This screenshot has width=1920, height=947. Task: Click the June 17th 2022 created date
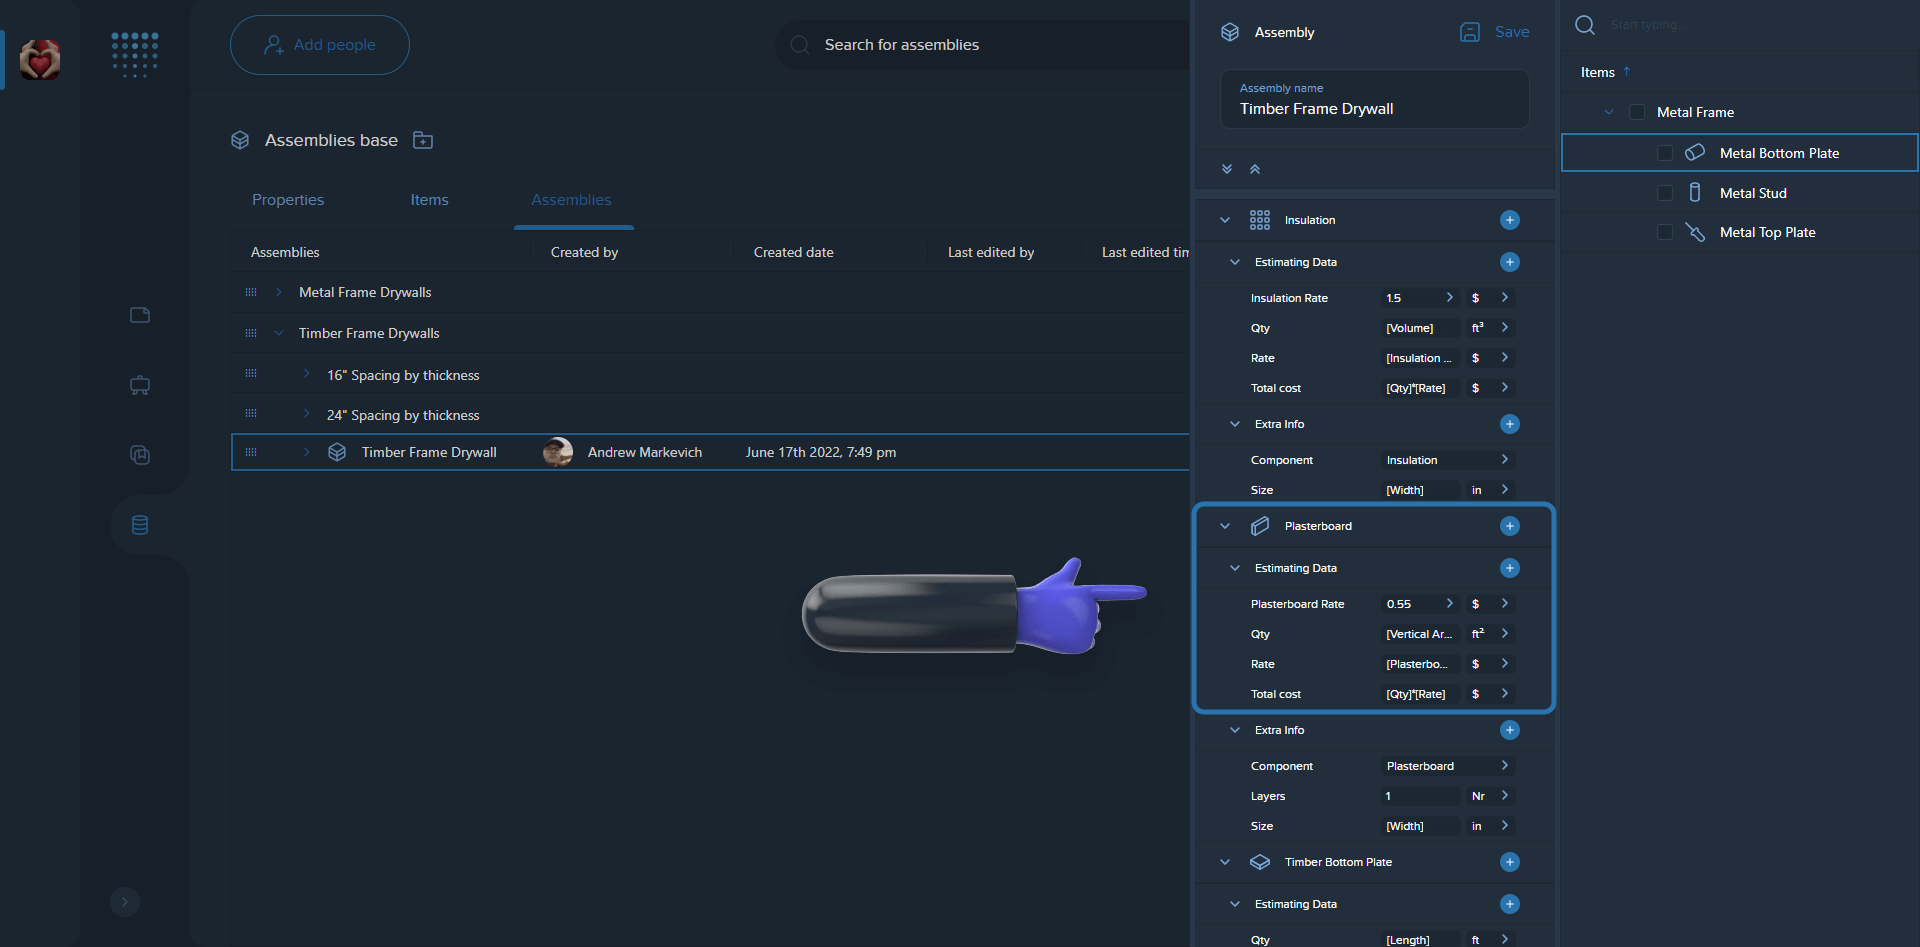821,452
